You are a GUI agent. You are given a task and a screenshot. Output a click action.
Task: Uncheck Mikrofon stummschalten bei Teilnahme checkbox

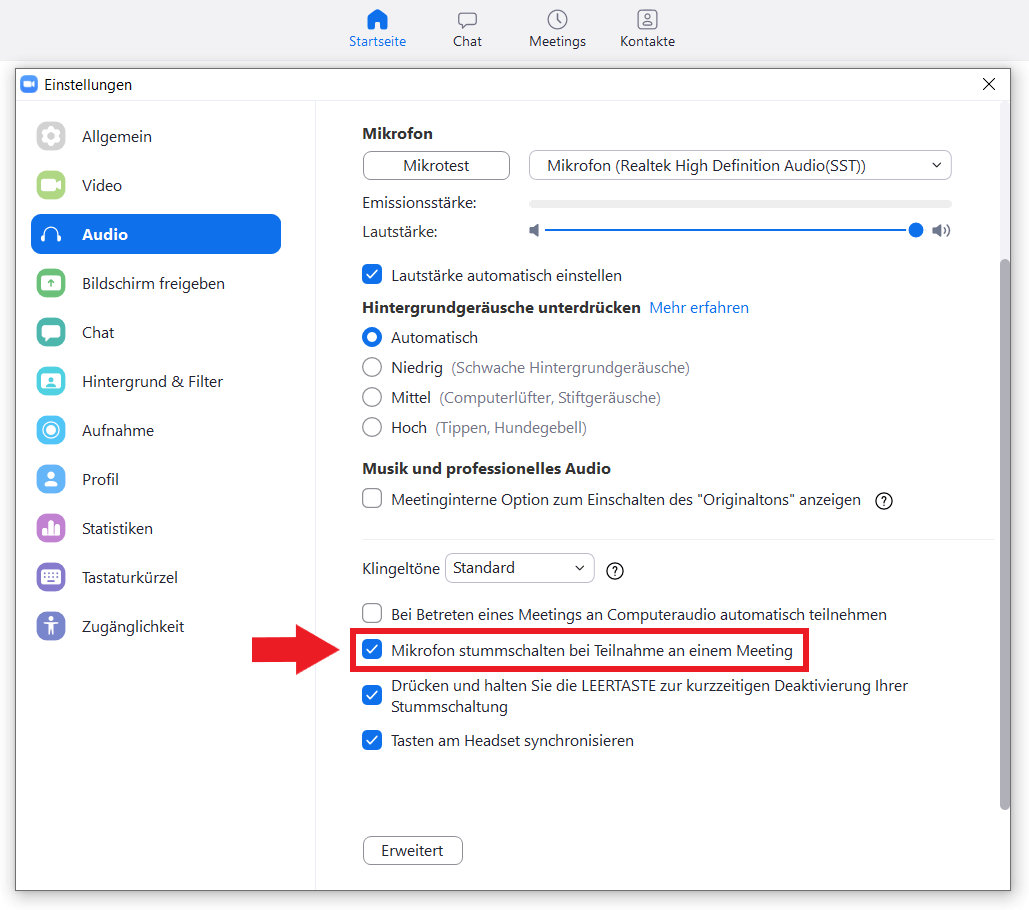coord(372,650)
